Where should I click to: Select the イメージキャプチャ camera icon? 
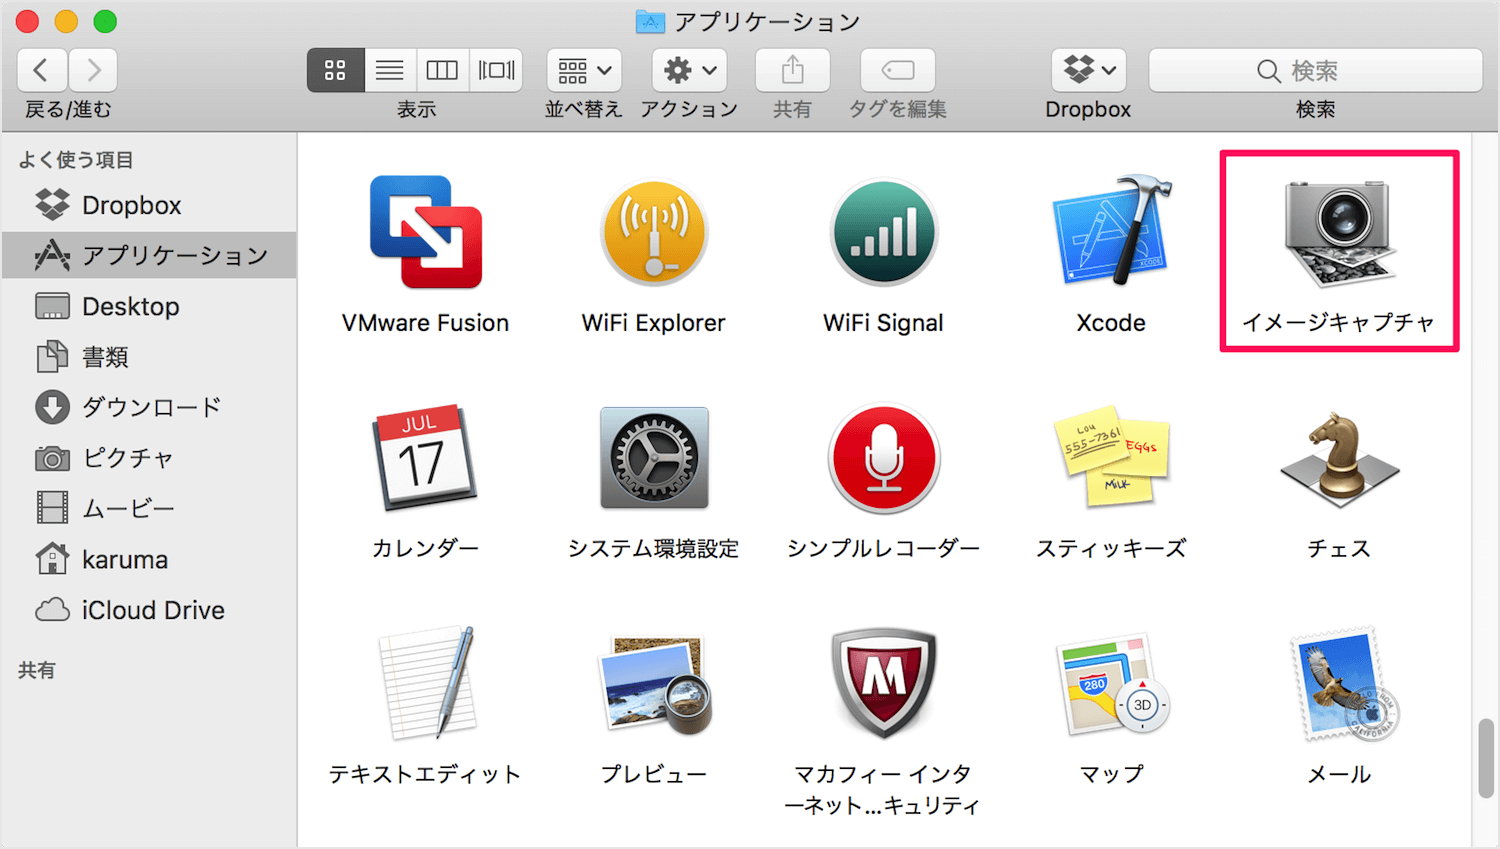(x=1339, y=232)
